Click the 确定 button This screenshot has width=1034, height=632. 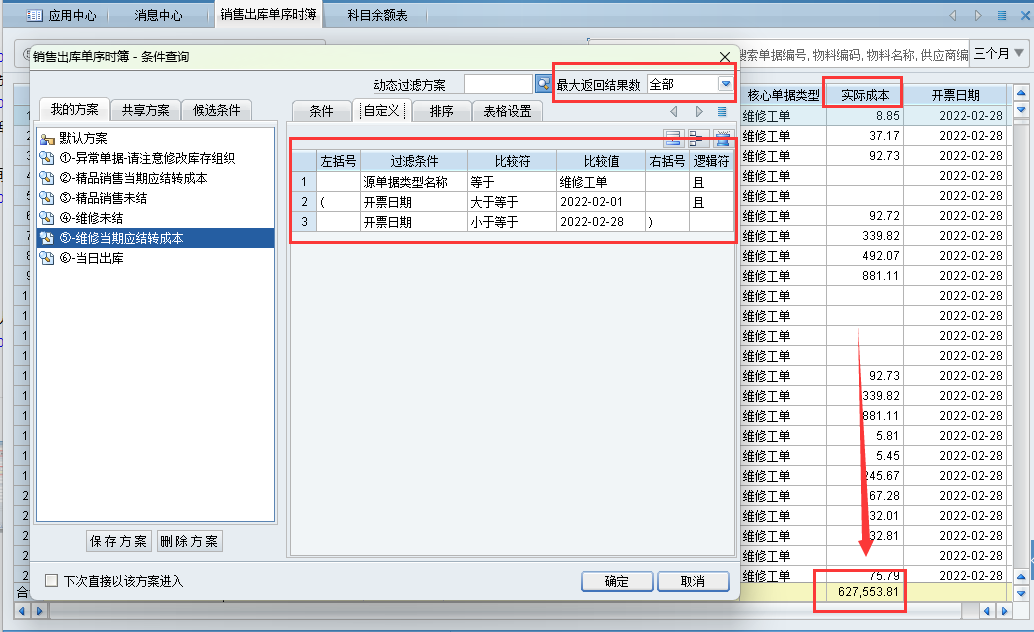pyautogui.click(x=617, y=581)
